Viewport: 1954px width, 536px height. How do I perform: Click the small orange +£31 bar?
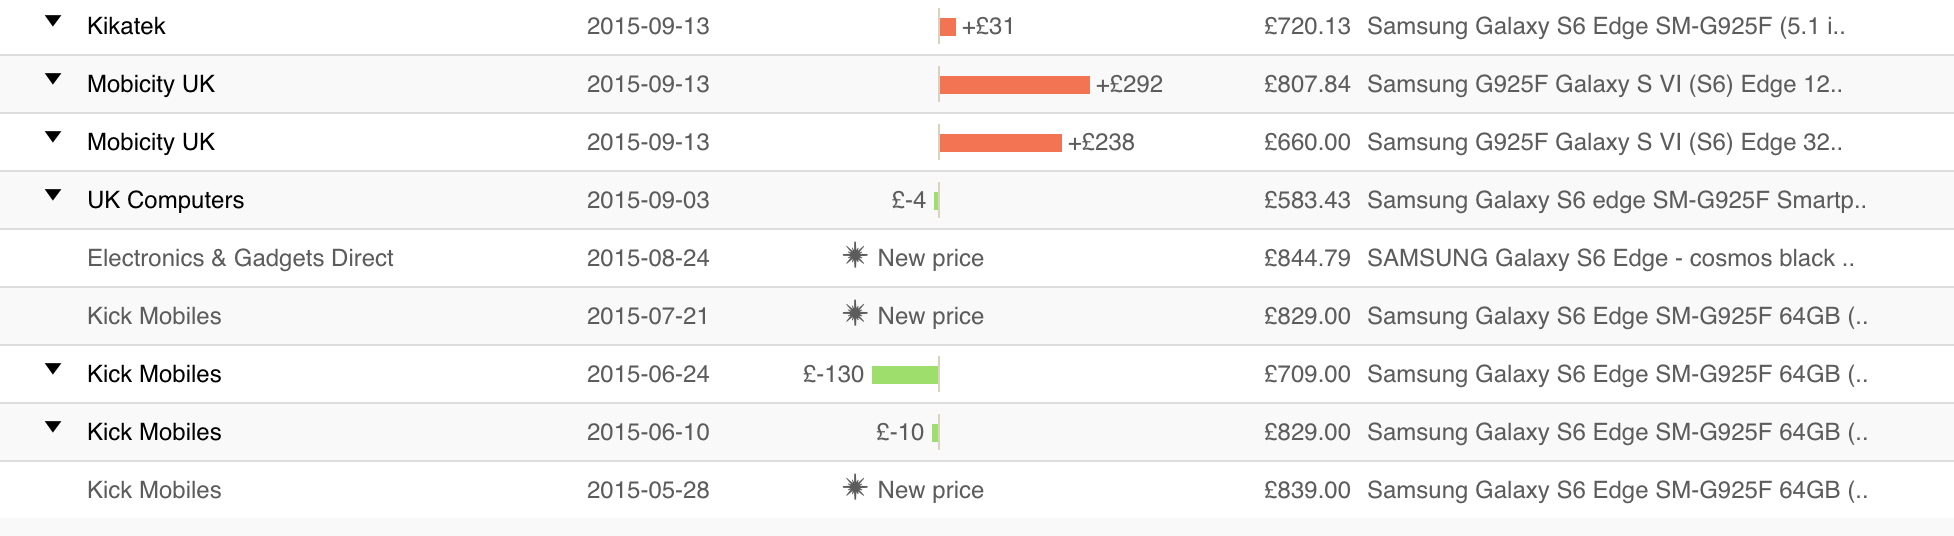point(948,27)
